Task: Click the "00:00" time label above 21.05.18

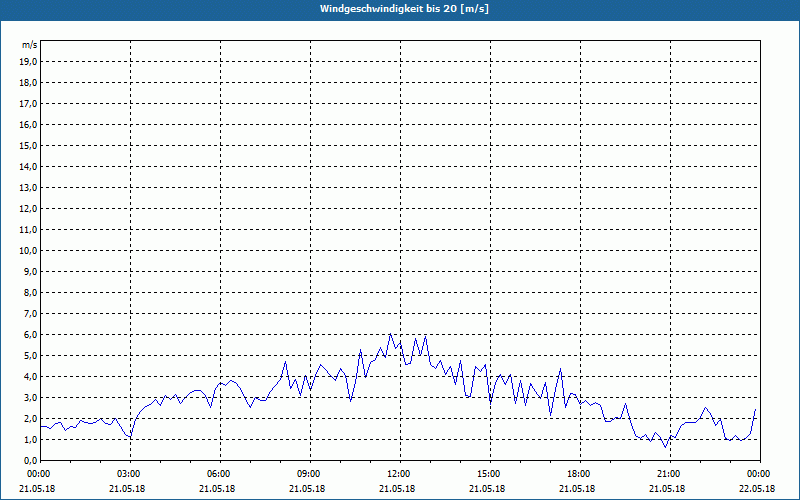Action: (x=38, y=474)
